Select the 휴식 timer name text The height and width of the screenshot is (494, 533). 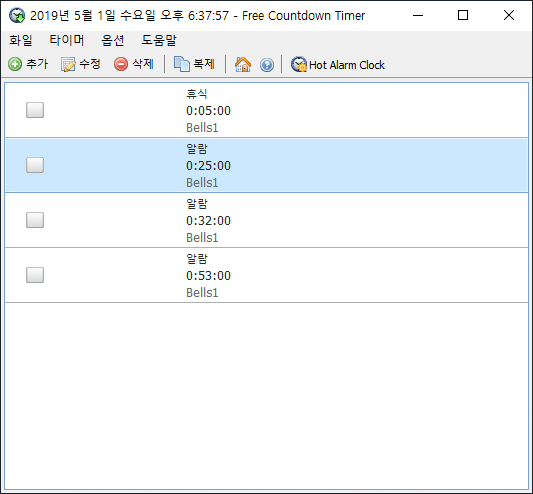pyautogui.click(x=197, y=93)
